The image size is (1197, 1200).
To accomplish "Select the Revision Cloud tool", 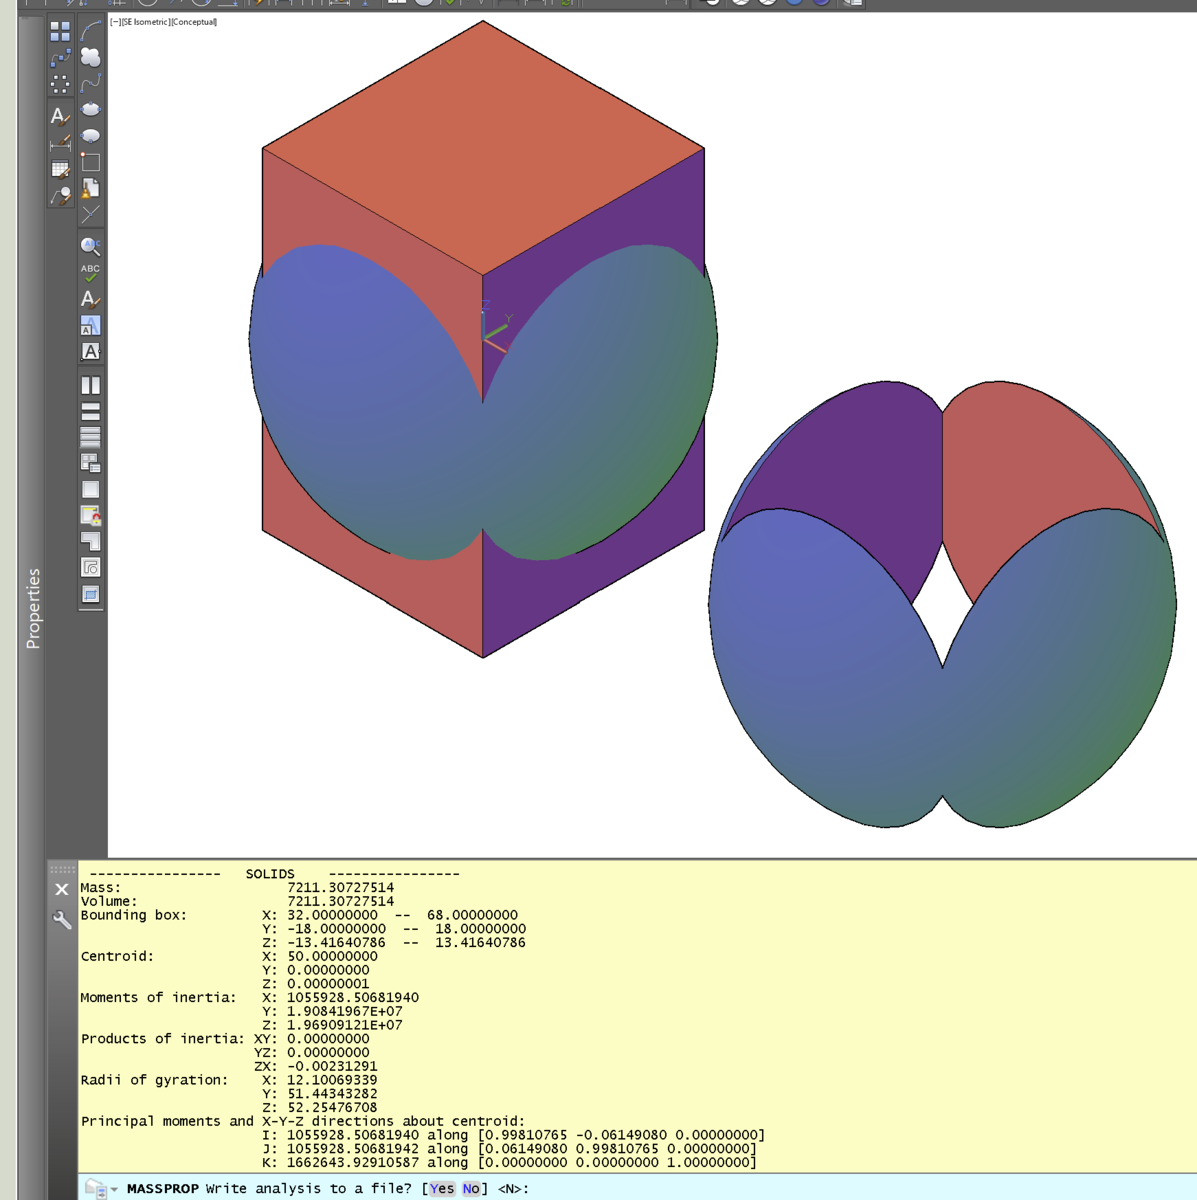I will point(91,58).
